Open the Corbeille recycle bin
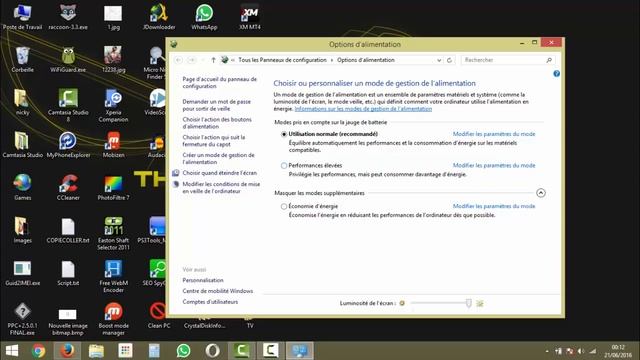 pos(22,60)
